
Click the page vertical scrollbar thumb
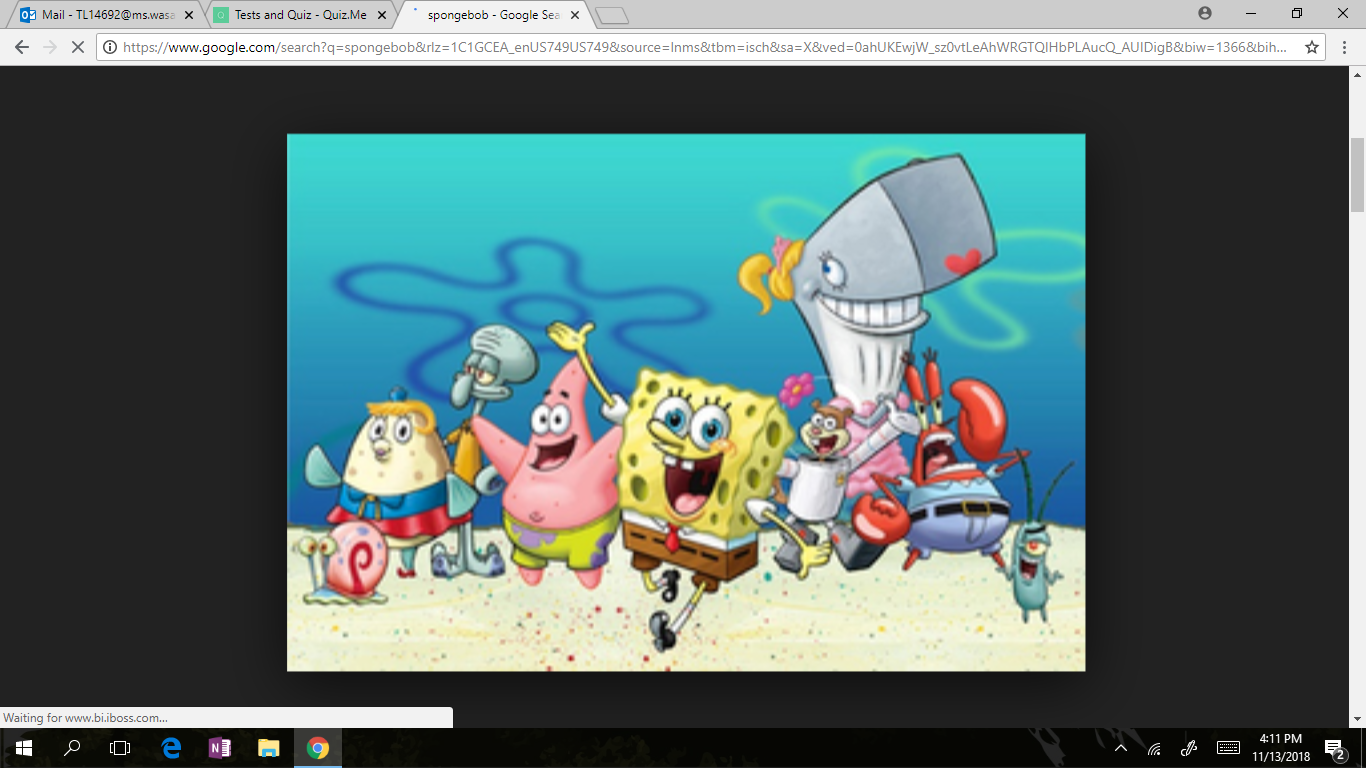1357,175
